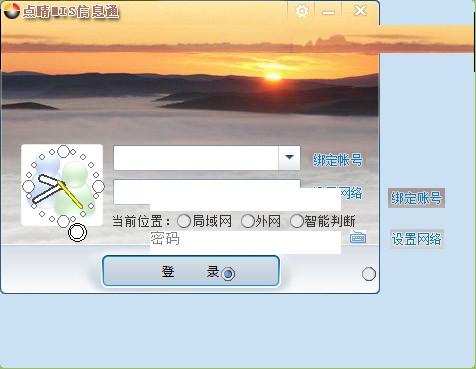Open 绑定帐号 link beside the account field
The width and height of the screenshot is (476, 369).
(x=337, y=160)
